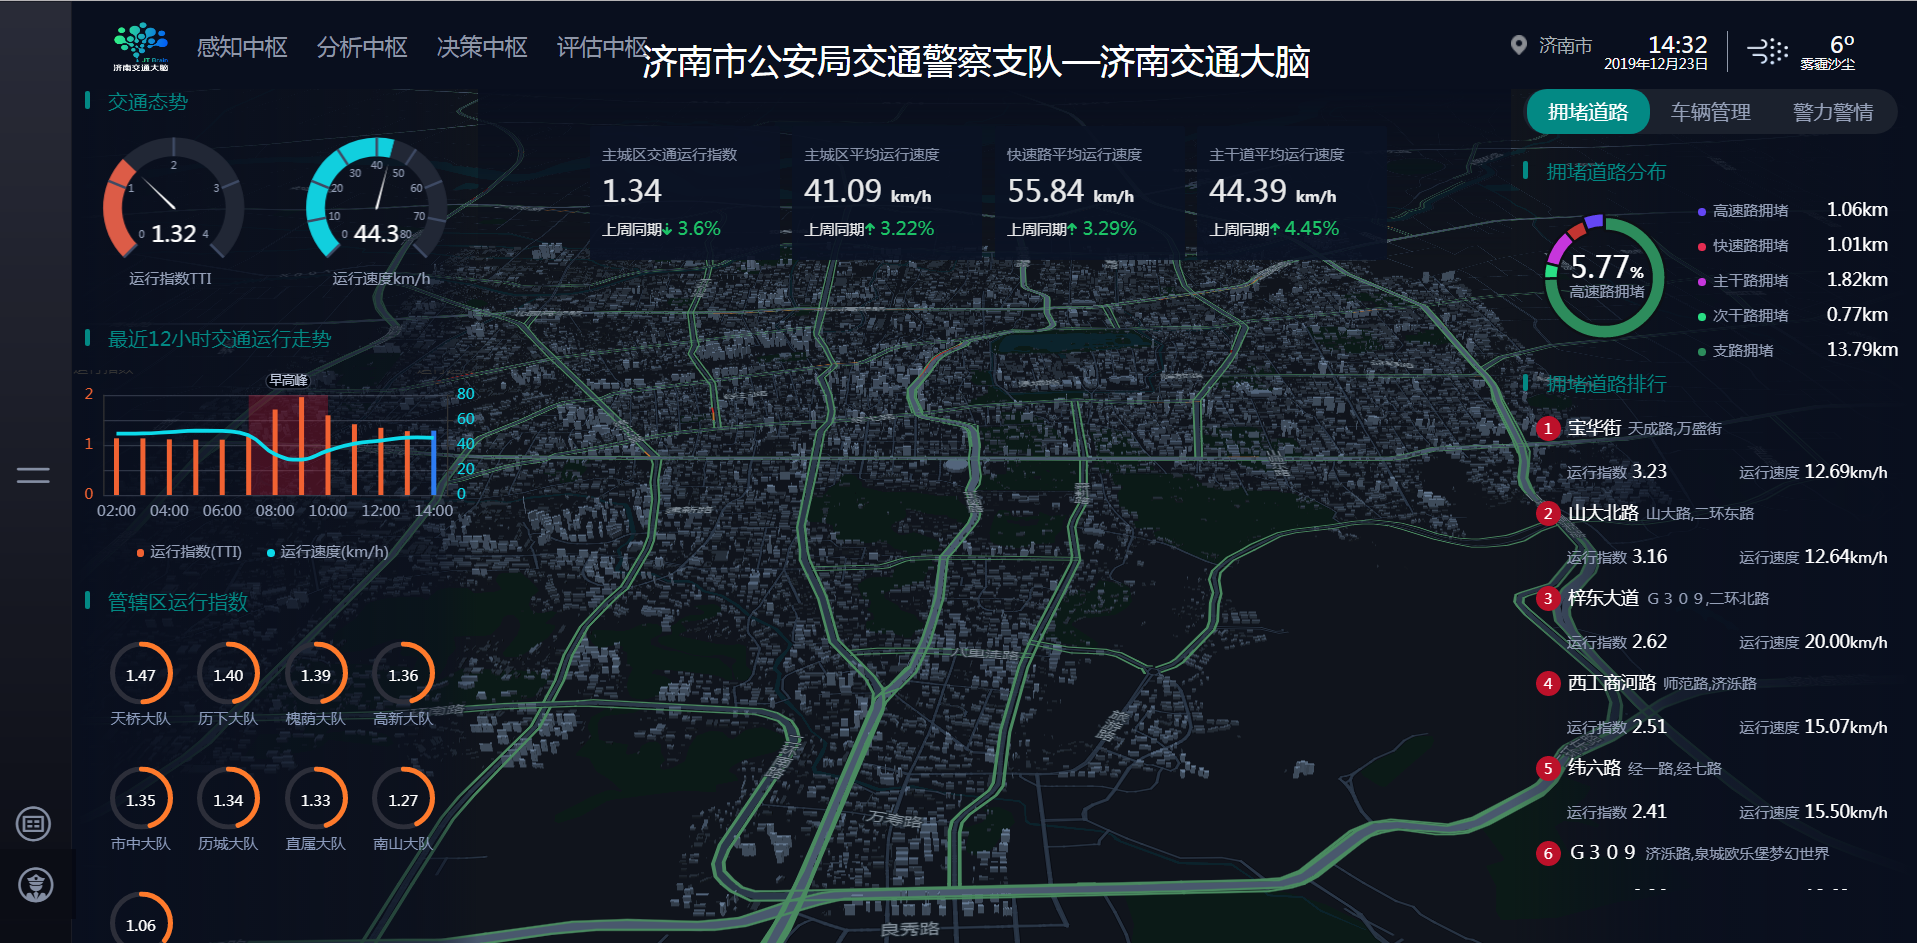Switch to the 车辆管理 tab
1917x943 pixels.
1710,112
